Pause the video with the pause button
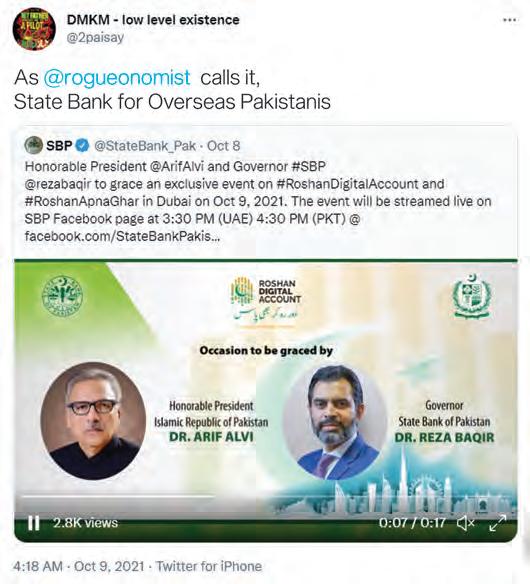530x584 pixels. point(34,523)
